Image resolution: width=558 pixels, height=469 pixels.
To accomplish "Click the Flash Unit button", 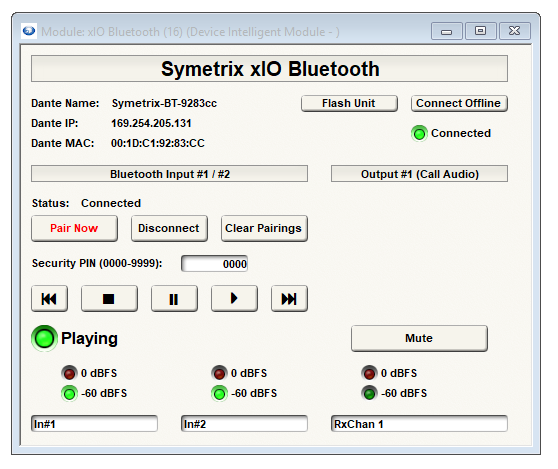I will click(x=349, y=103).
